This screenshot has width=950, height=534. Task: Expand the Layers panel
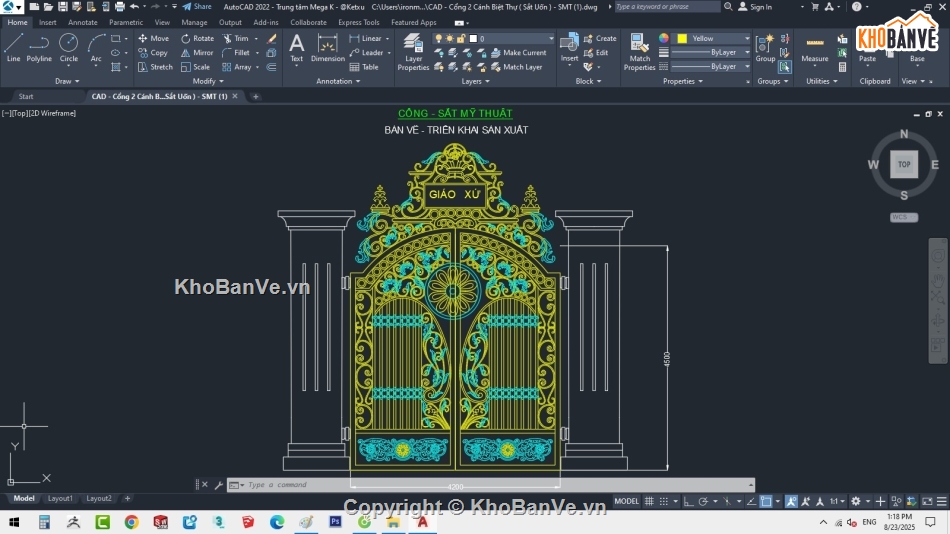(x=475, y=81)
